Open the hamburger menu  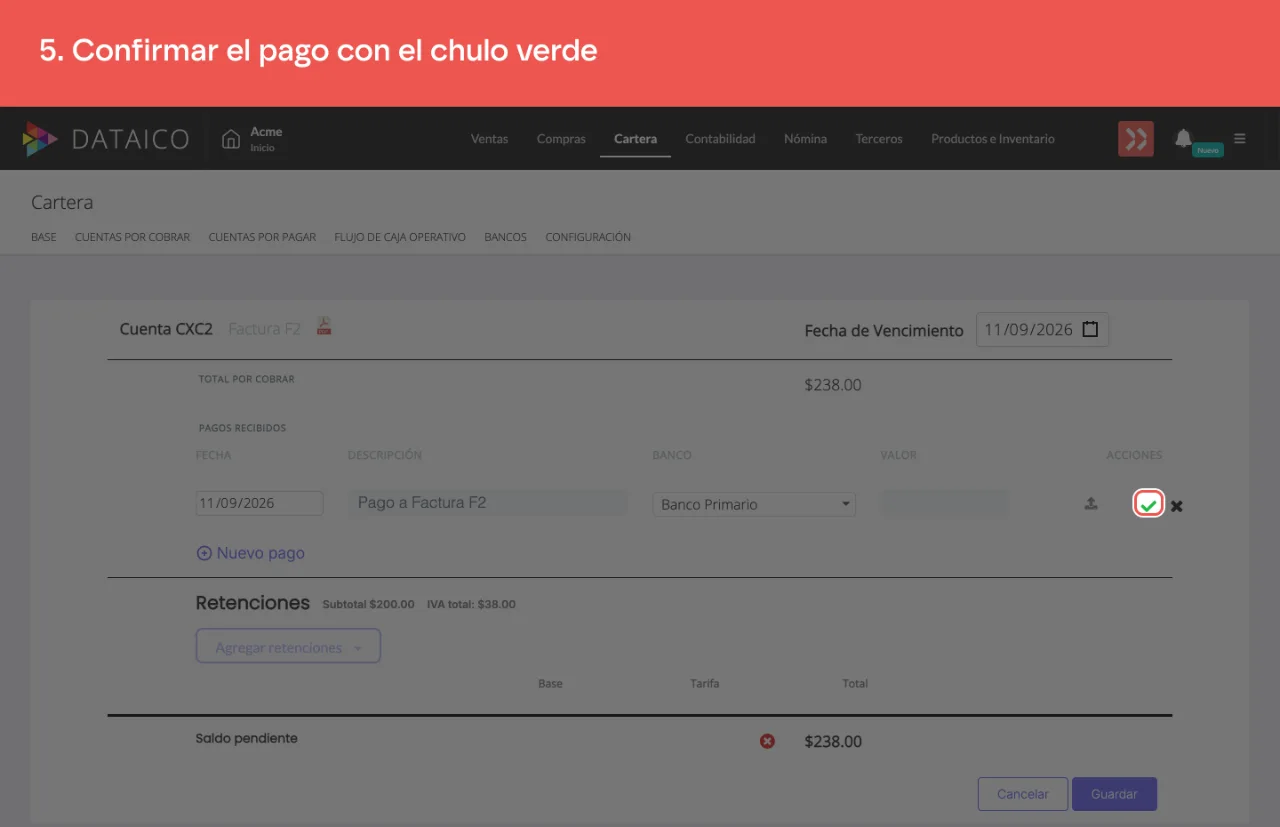pos(1240,139)
